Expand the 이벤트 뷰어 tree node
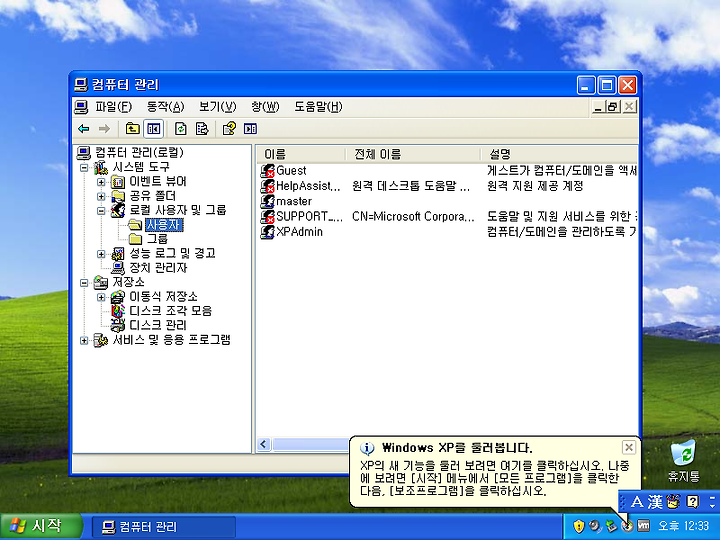This screenshot has width=720, height=540. (x=101, y=182)
